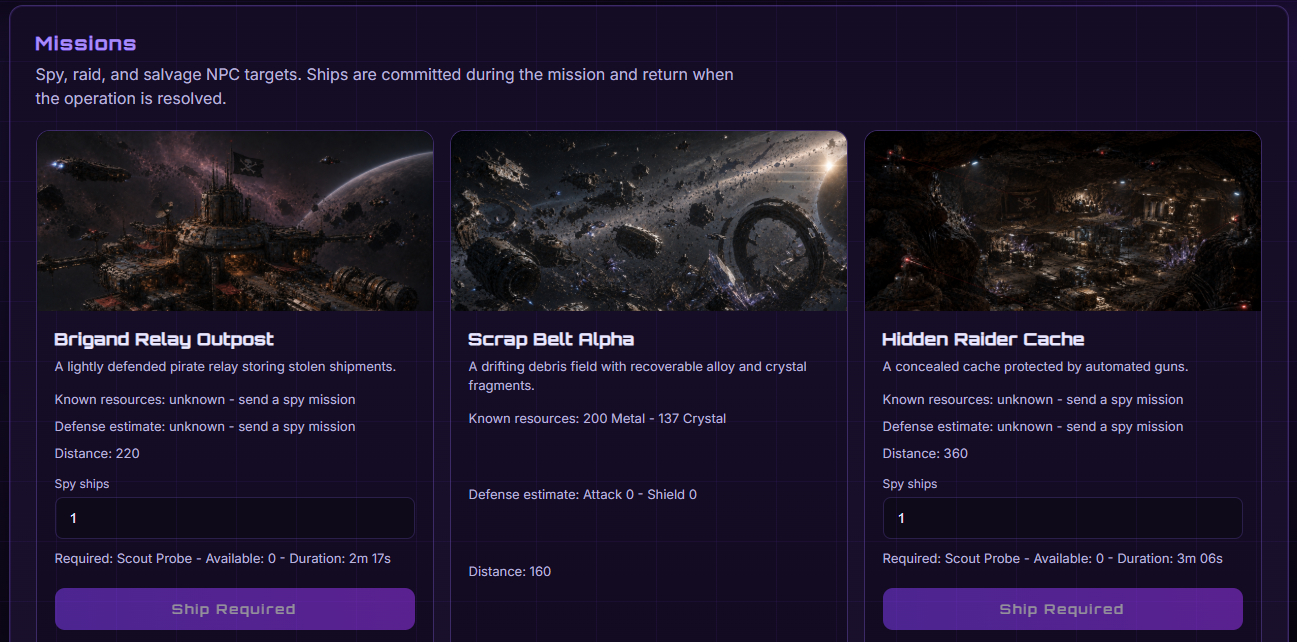Select the Scrap Belt Alpha mission image
The width and height of the screenshot is (1297, 642).
(x=649, y=221)
